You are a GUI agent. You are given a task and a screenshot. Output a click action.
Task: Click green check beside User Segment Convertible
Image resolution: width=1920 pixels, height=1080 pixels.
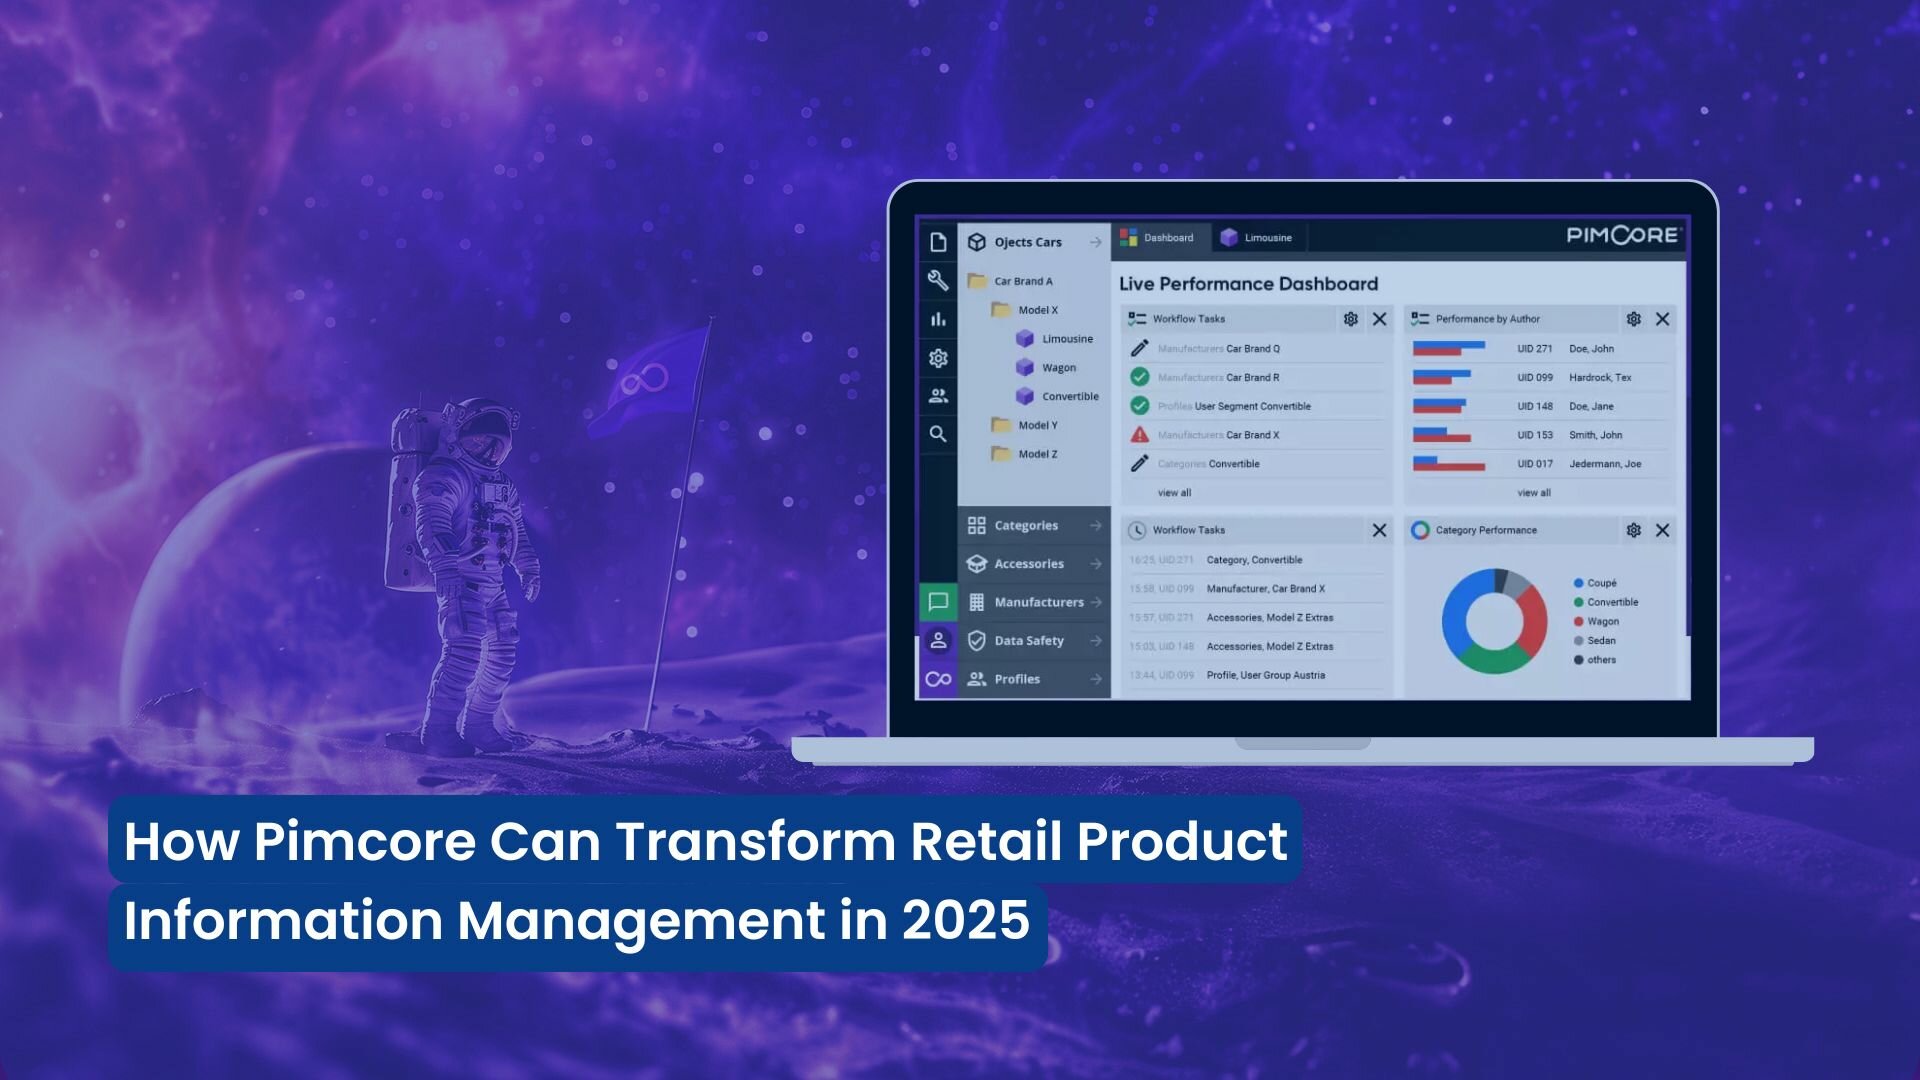(1139, 406)
